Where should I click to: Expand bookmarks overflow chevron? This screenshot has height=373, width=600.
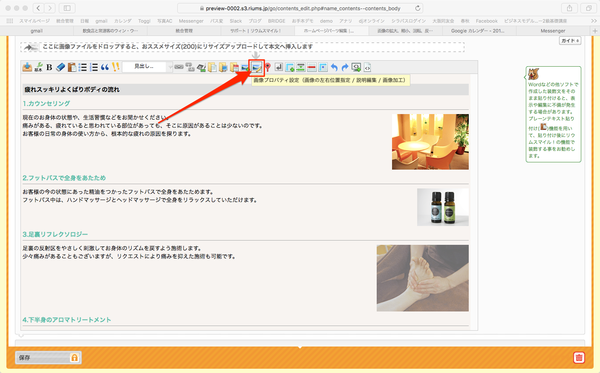tap(594, 21)
